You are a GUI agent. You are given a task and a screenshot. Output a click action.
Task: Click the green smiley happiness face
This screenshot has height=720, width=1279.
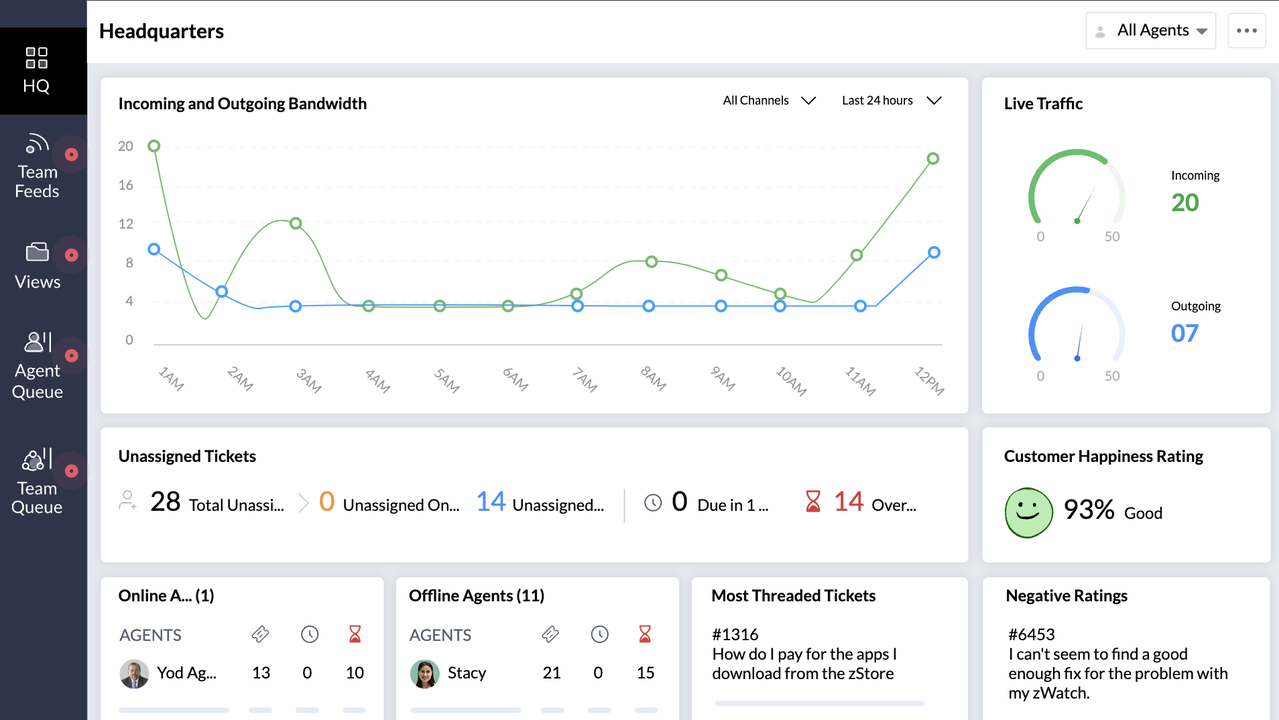[x=1029, y=513]
